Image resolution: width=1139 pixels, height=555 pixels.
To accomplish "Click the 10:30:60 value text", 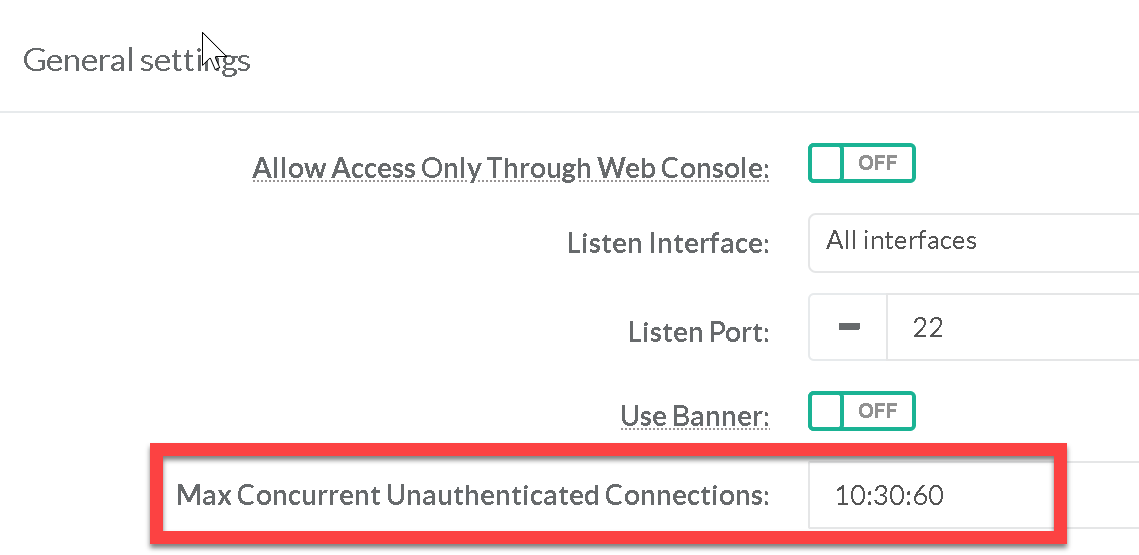I will 890,495.
